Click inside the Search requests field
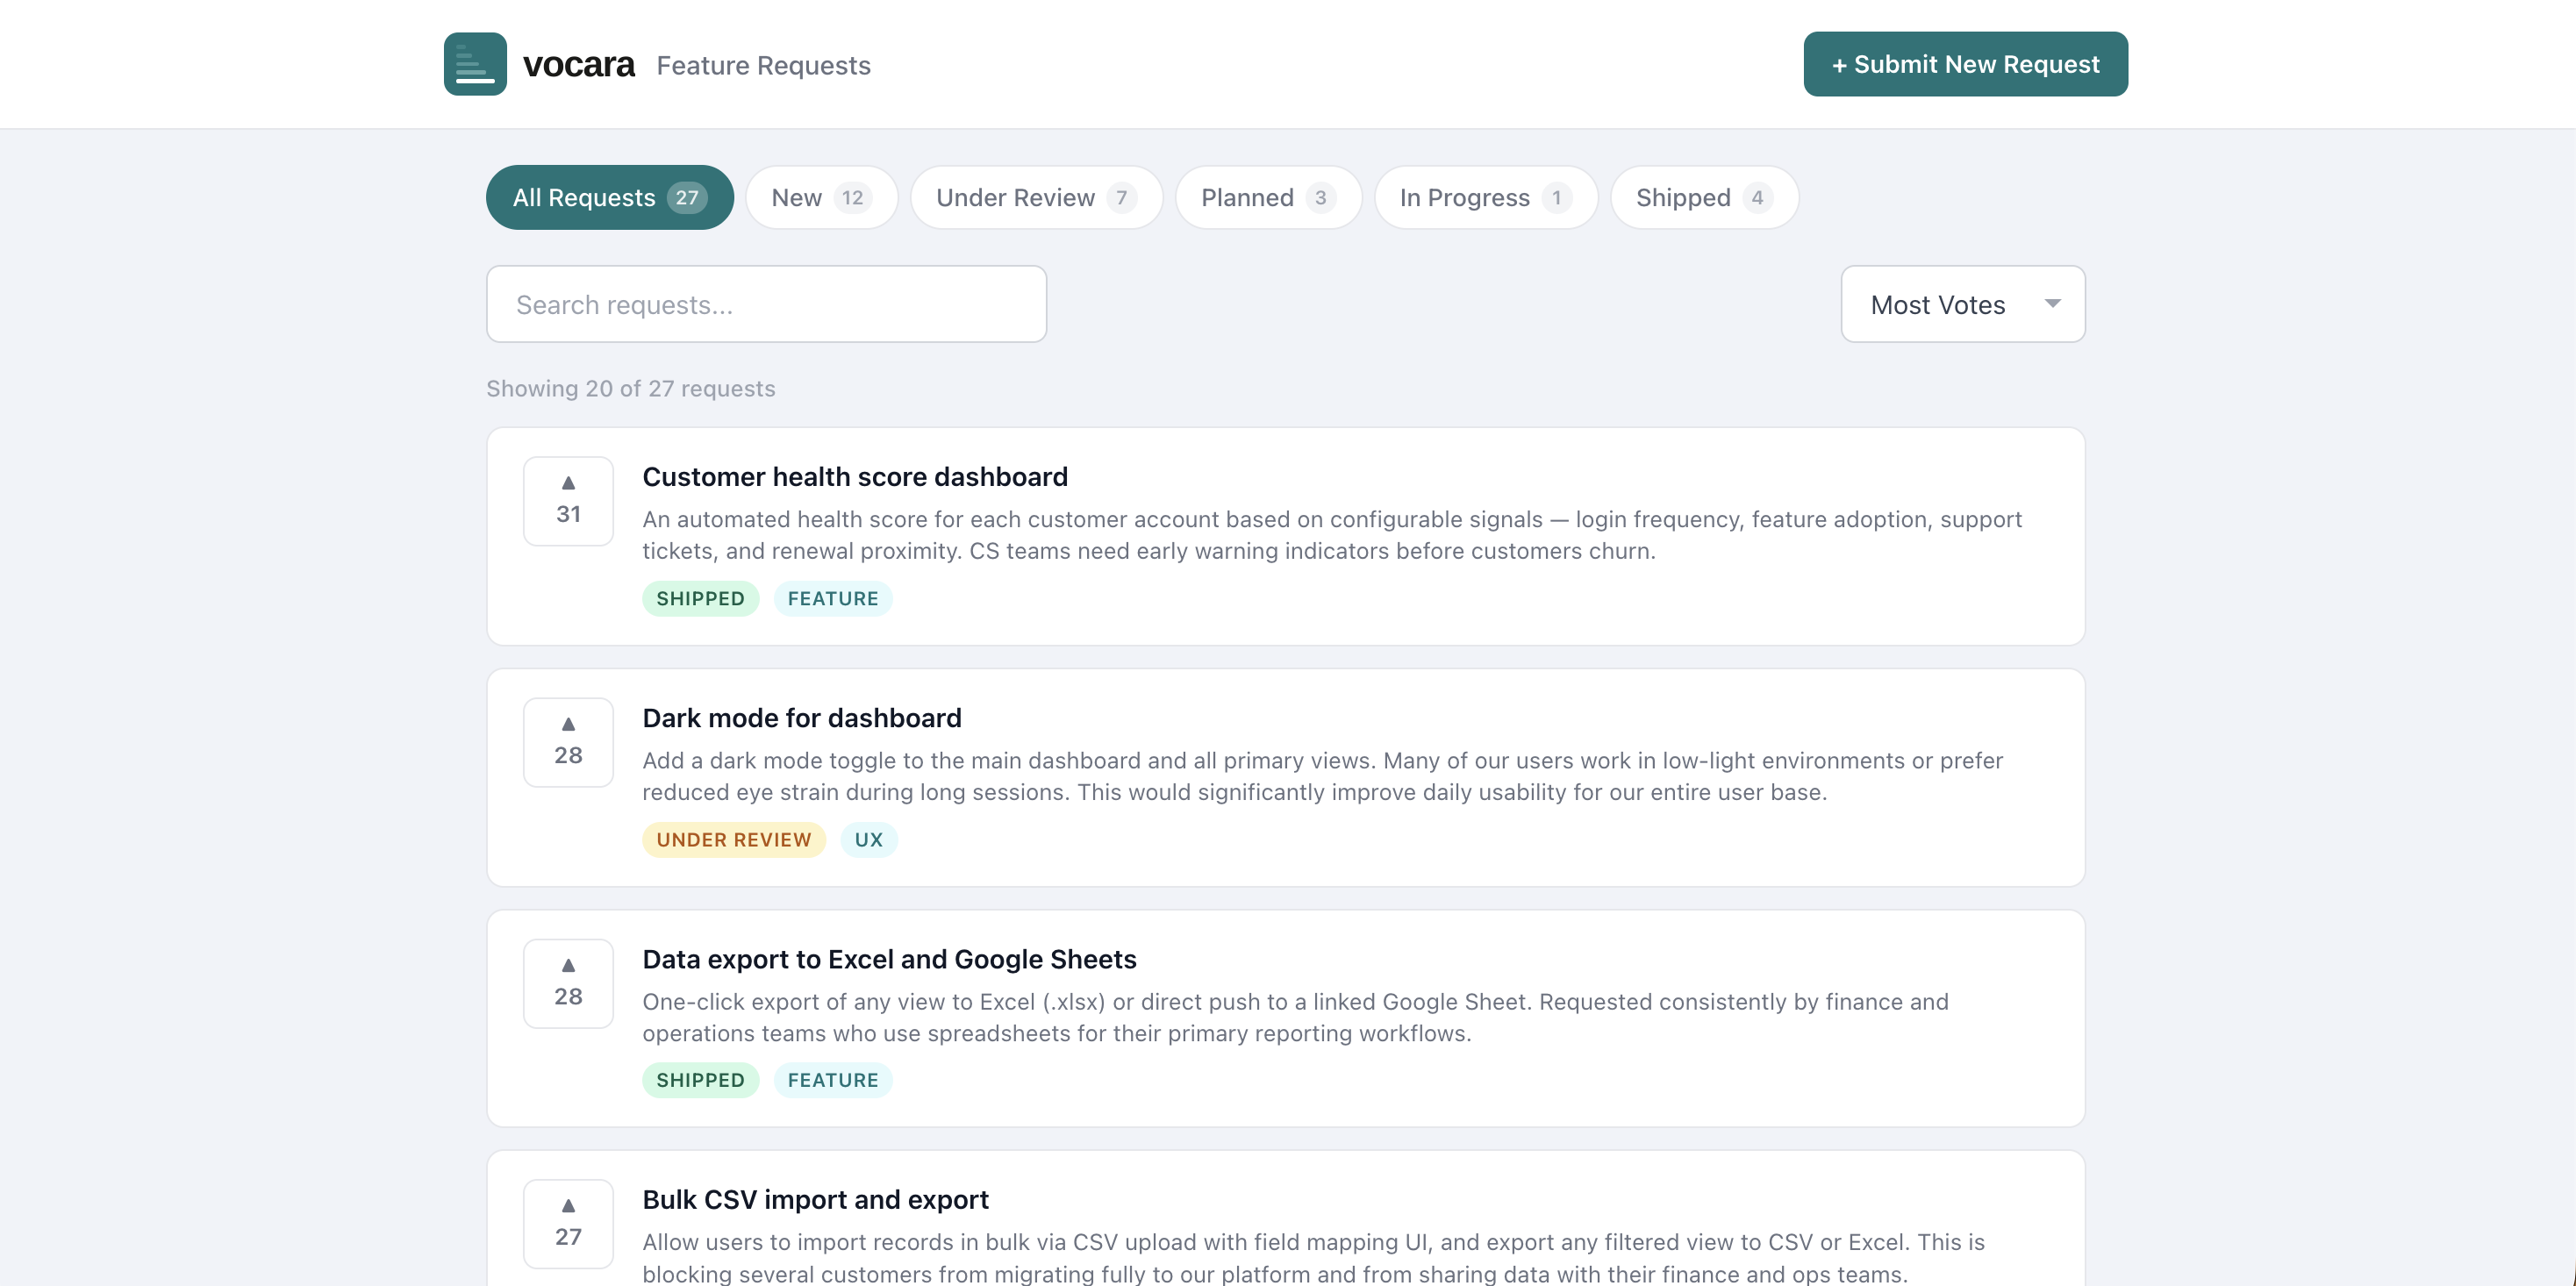Viewport: 2576px width, 1286px height. coord(765,304)
